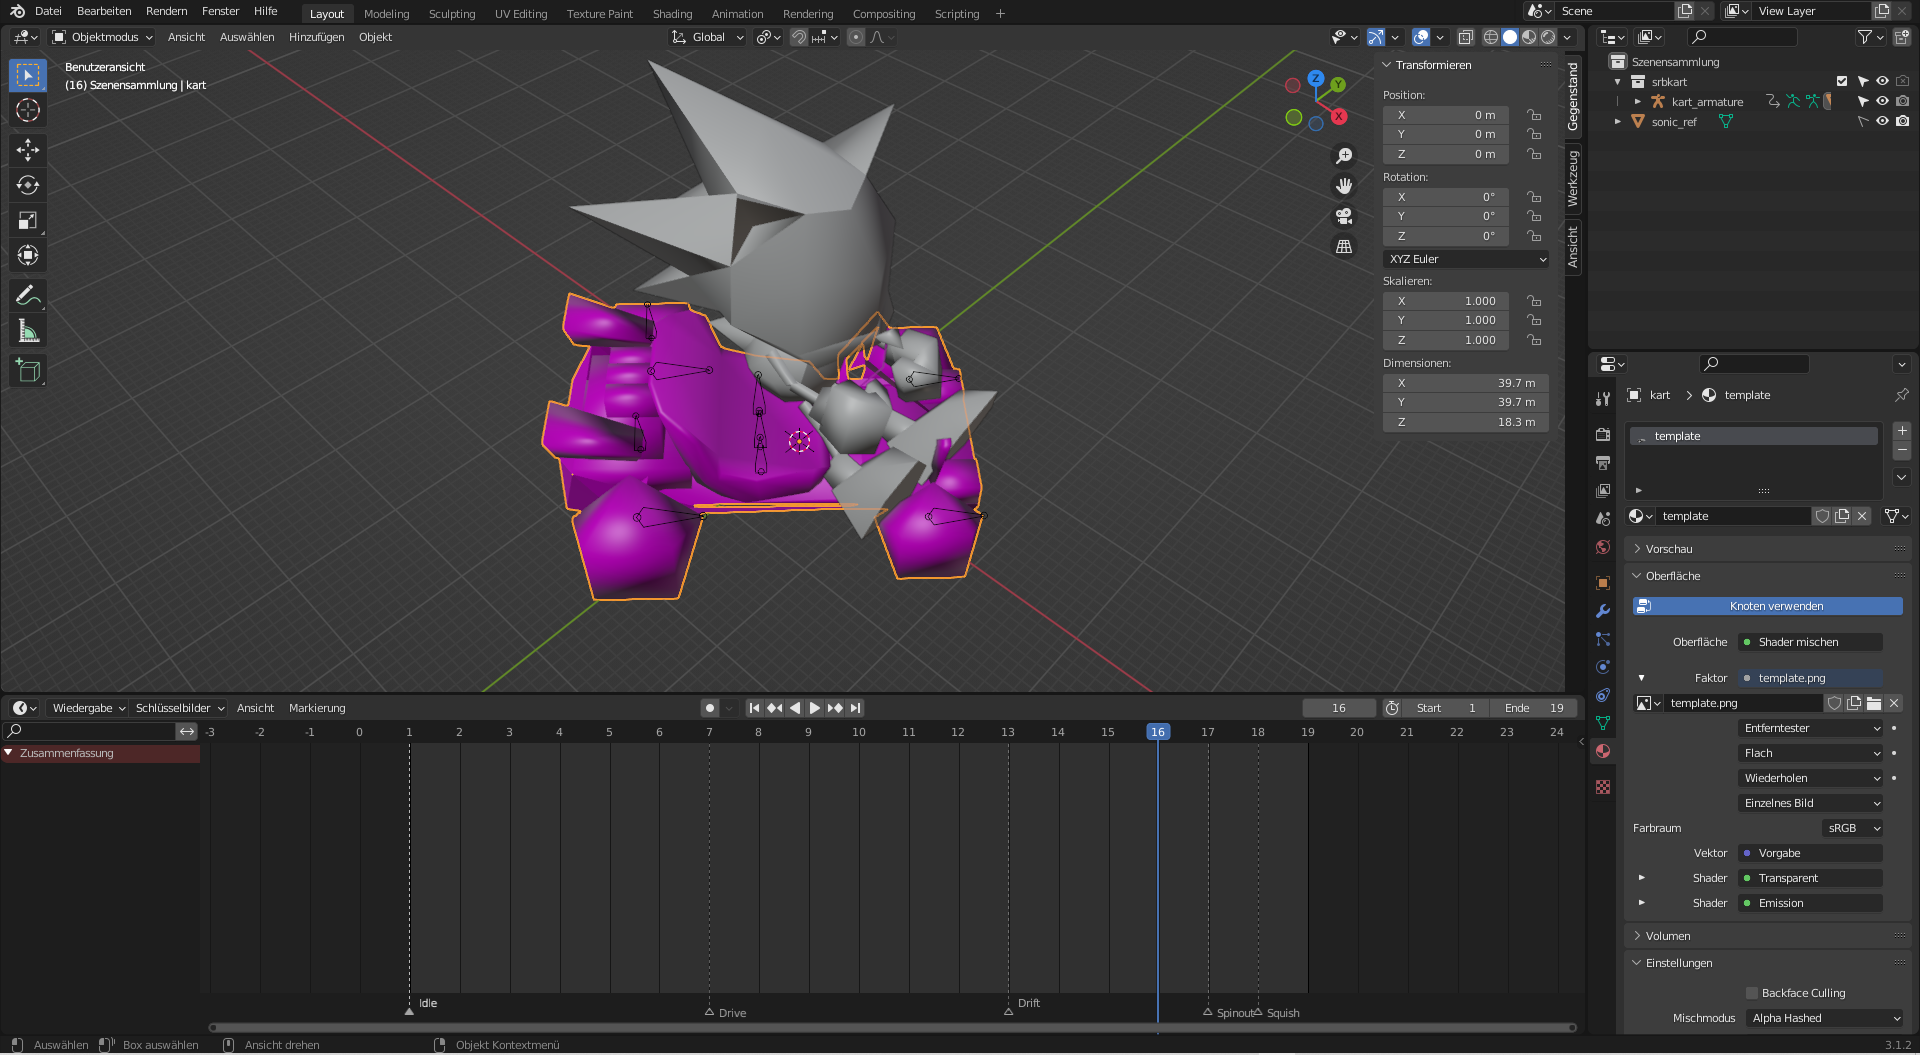Open Texture properties tab icon

pos(1603,787)
